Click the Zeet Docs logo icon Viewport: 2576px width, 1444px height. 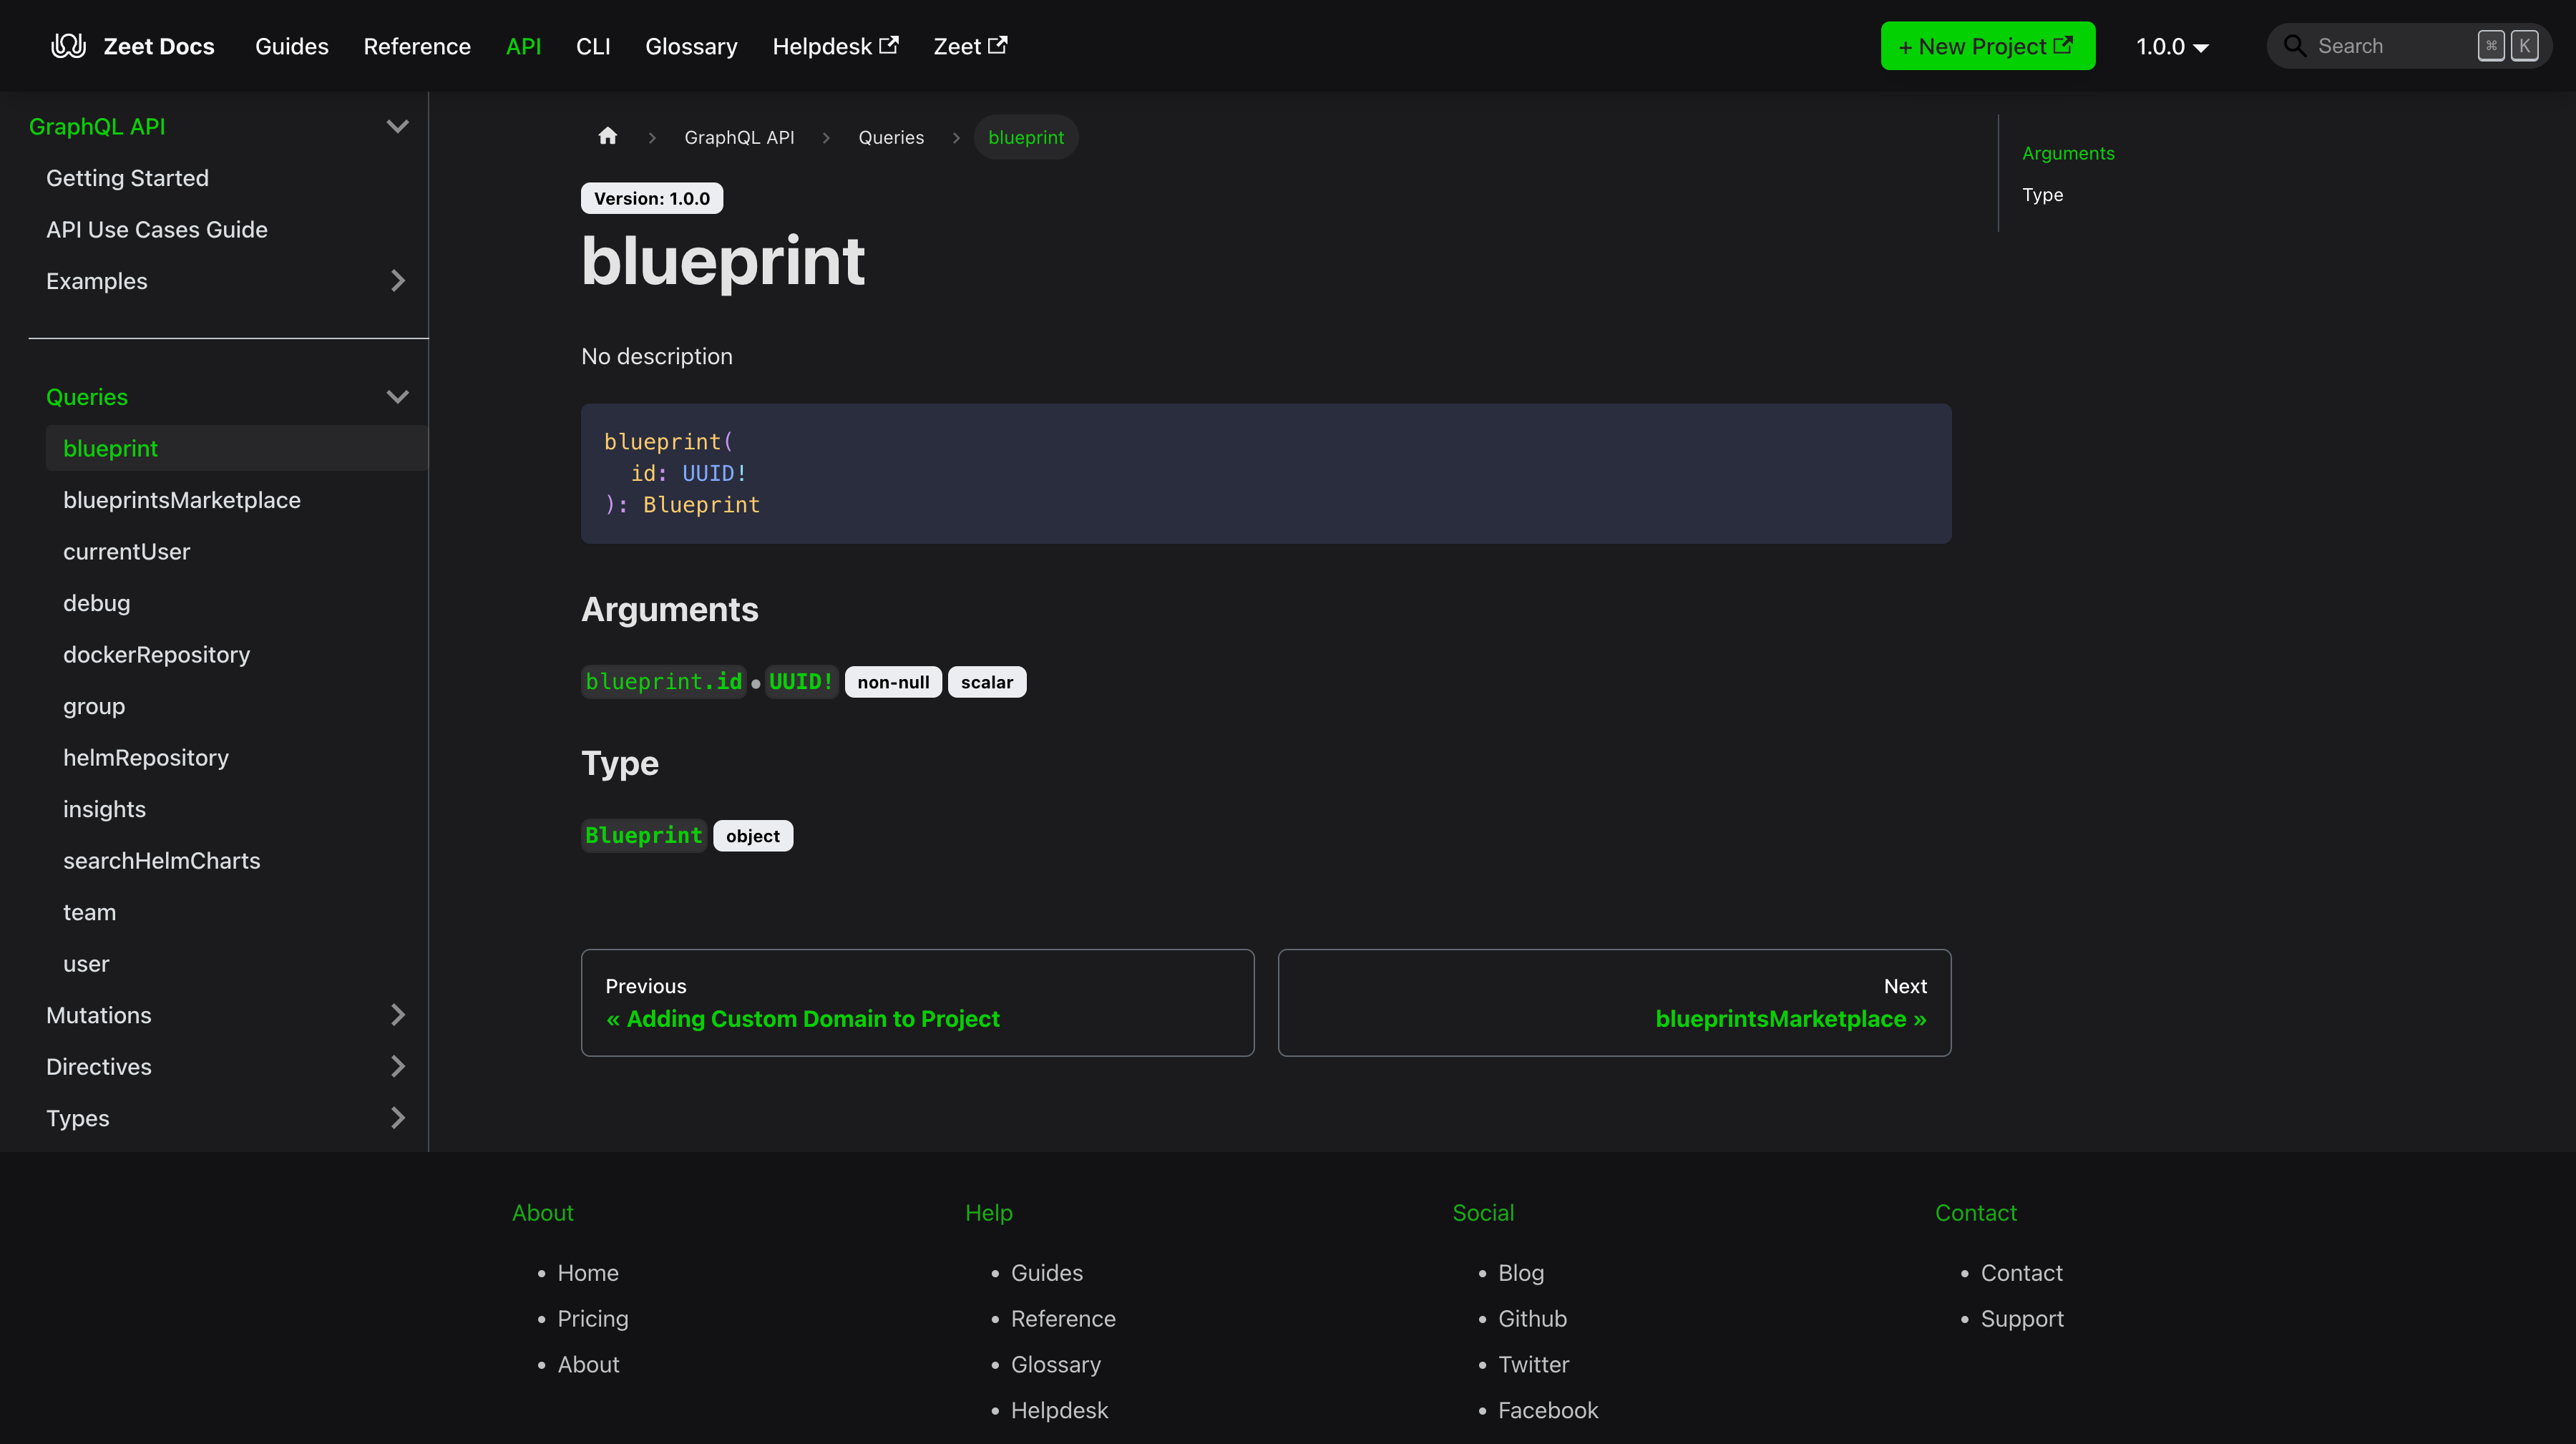coord(68,46)
